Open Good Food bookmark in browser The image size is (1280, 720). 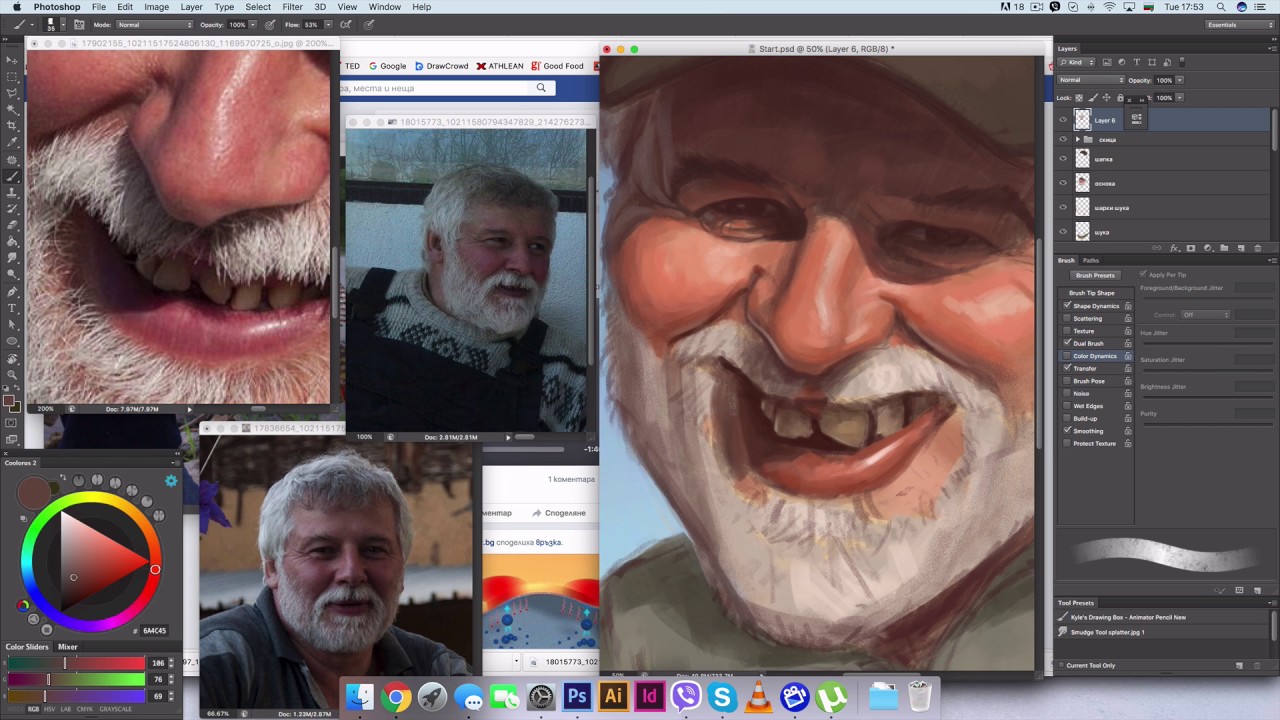pyautogui.click(x=558, y=66)
